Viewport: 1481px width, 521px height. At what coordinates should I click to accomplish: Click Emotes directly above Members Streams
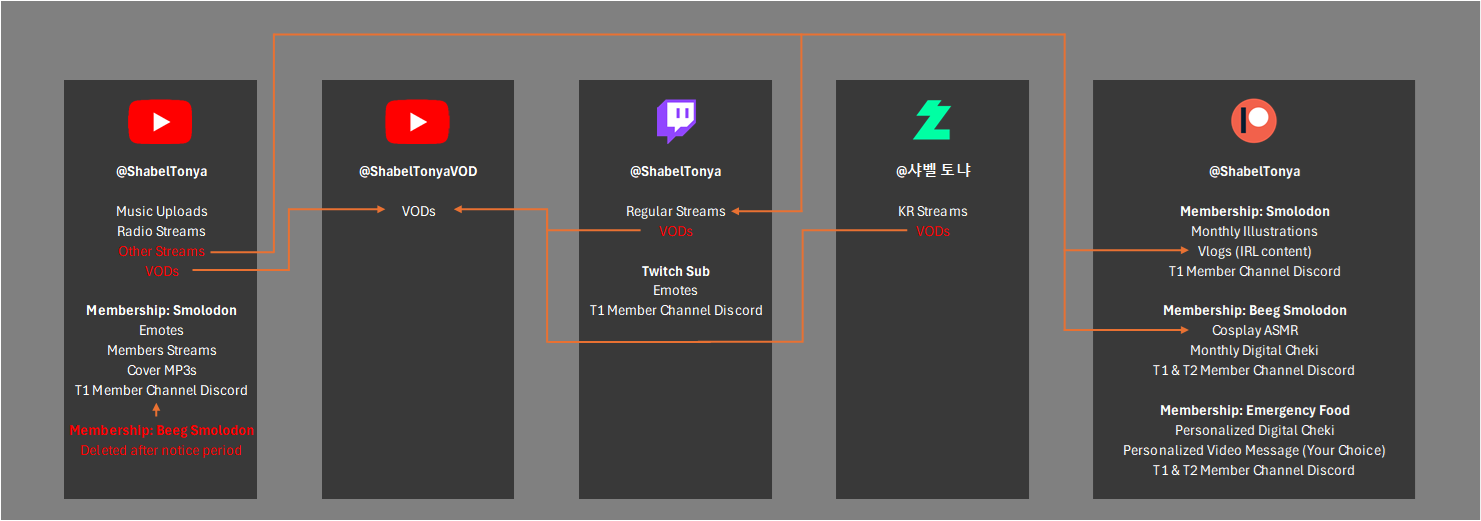pyautogui.click(x=161, y=330)
